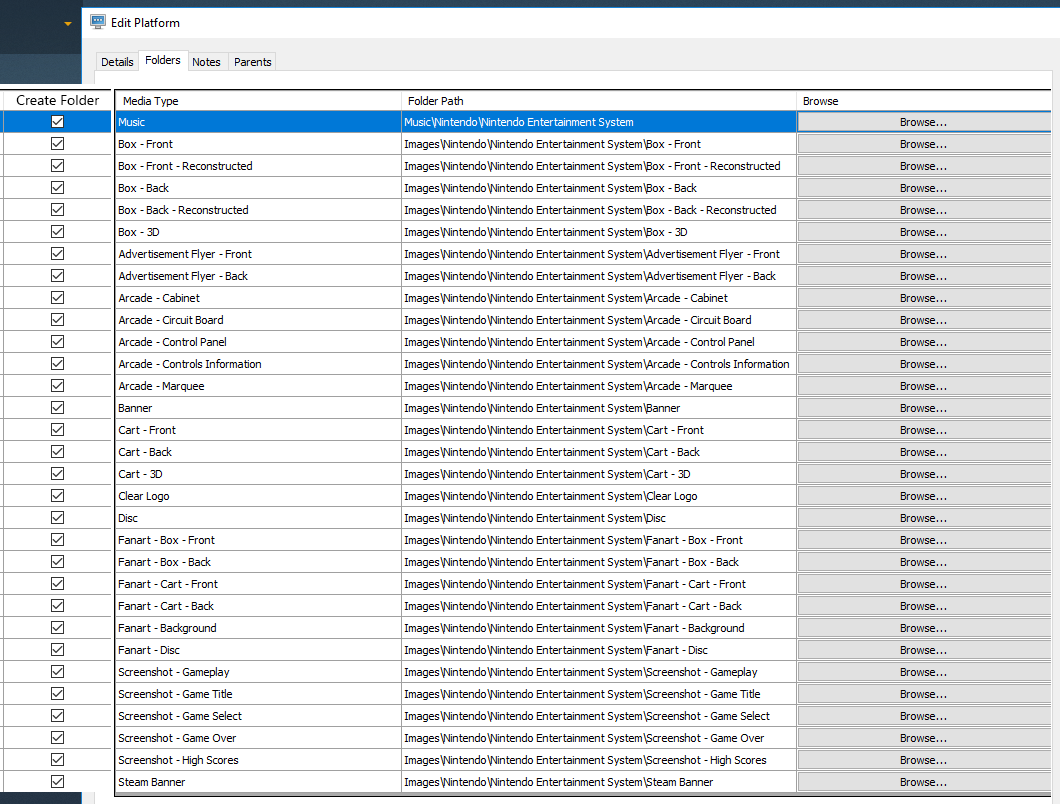The image size is (1060, 804).
Task: Toggle Create Folder checkbox for Clear Logo
Action: click(x=57, y=496)
